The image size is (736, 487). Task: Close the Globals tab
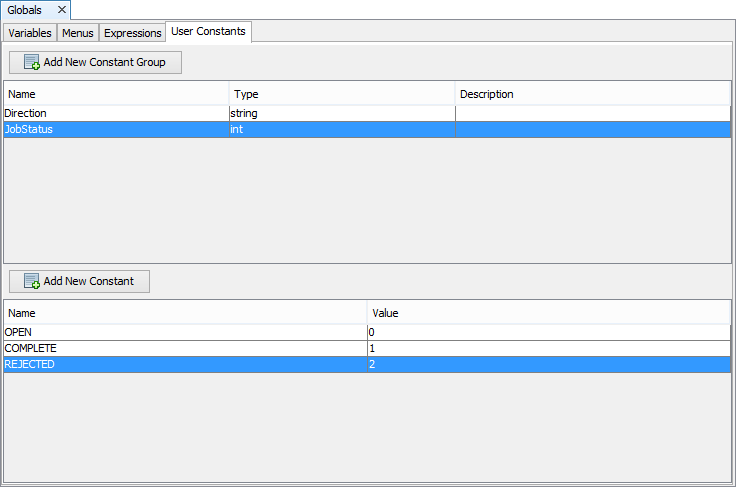[x=61, y=9]
